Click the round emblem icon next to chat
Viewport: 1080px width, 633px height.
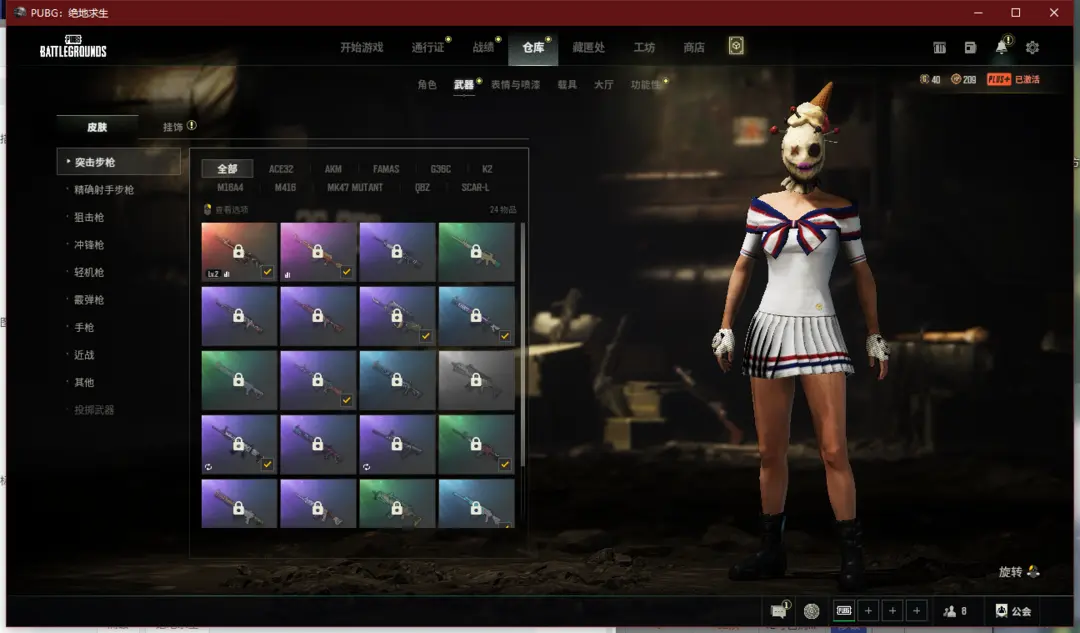[811, 611]
